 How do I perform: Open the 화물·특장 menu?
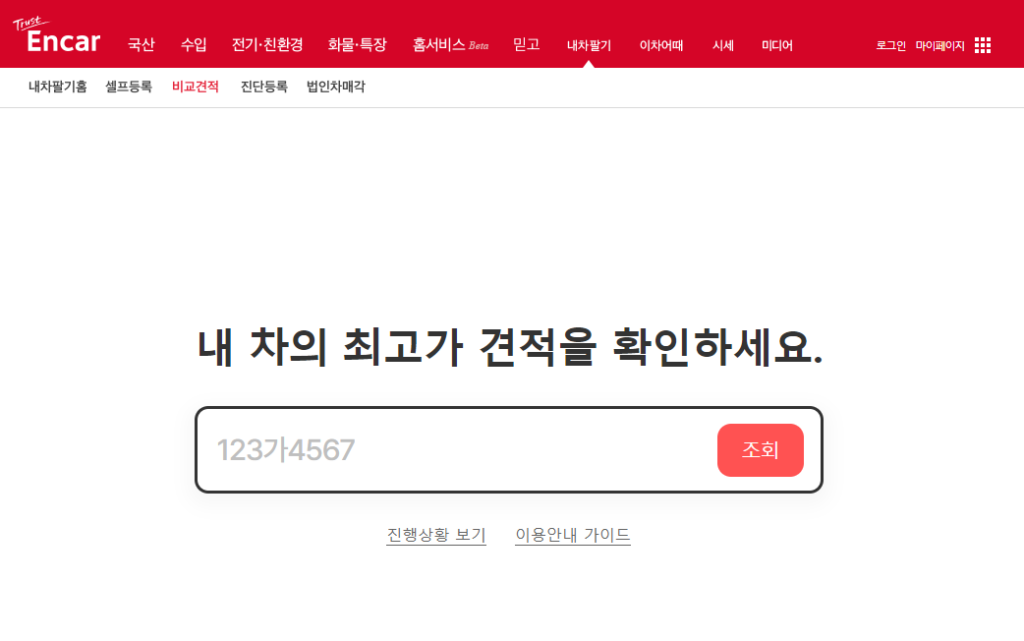(357, 45)
